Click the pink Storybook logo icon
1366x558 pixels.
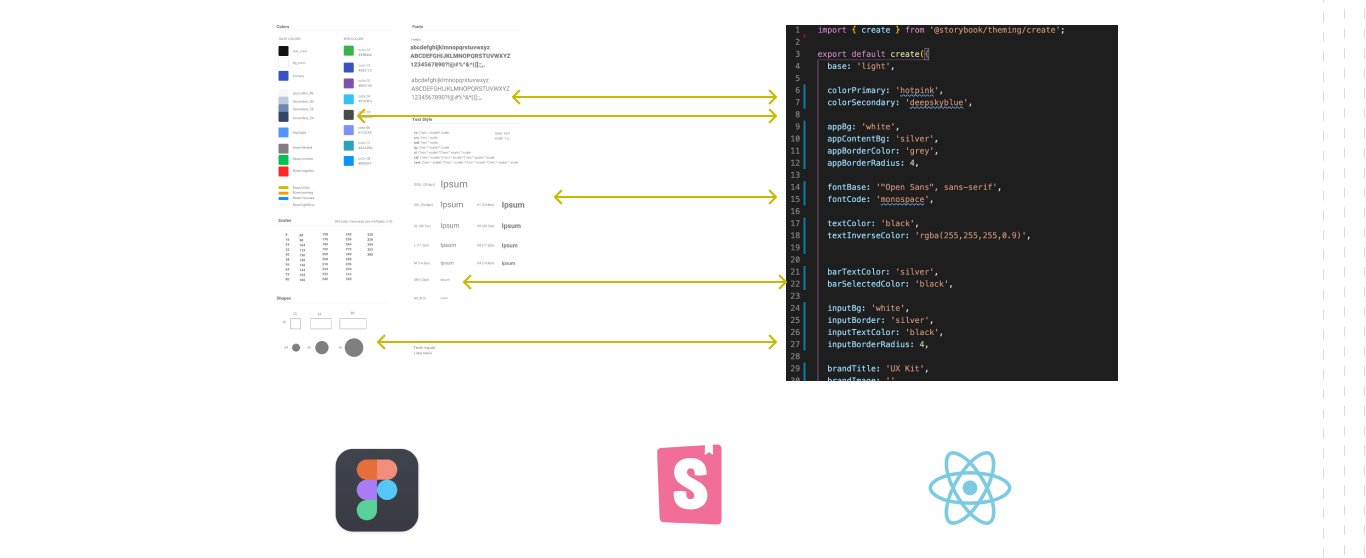pos(689,485)
